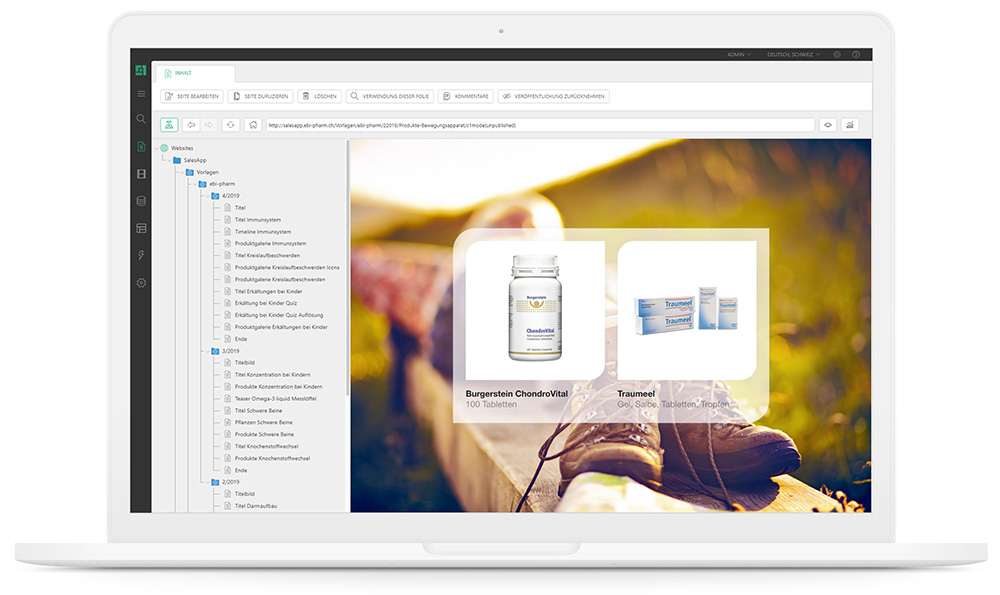Click VERÖFFENTLICHUNG ZURÜCKNEHMEN button
The width and height of the screenshot is (1000, 595).
pyautogui.click(x=554, y=96)
